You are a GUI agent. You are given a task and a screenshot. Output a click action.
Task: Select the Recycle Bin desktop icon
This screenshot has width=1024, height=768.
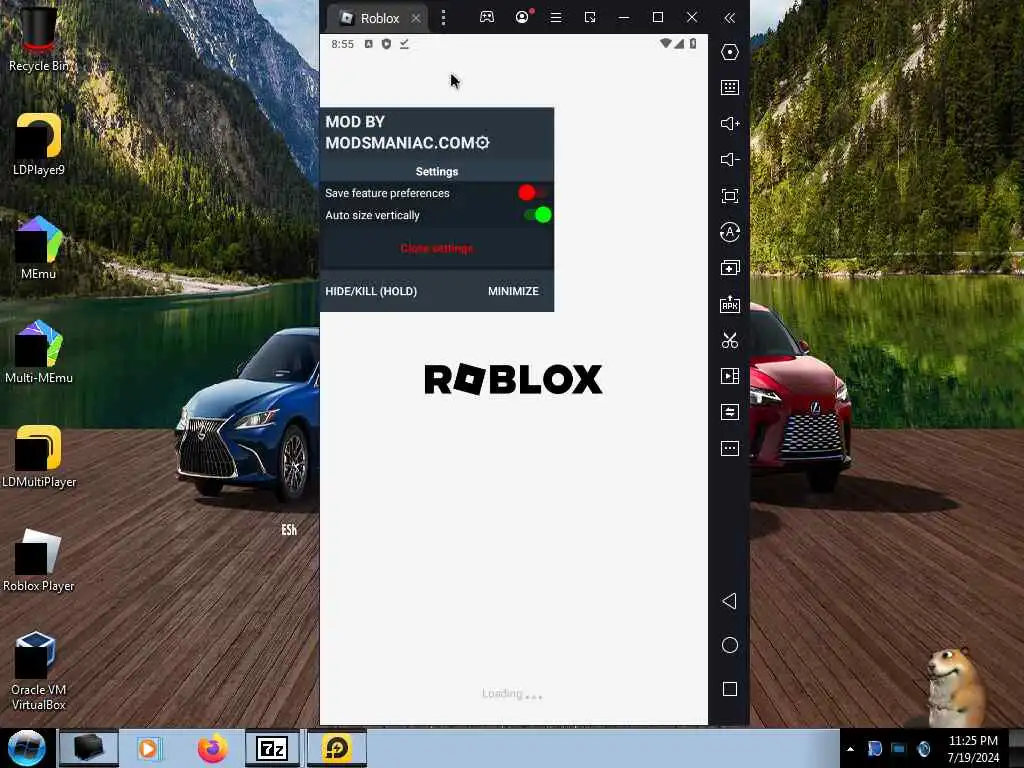[x=39, y=38]
